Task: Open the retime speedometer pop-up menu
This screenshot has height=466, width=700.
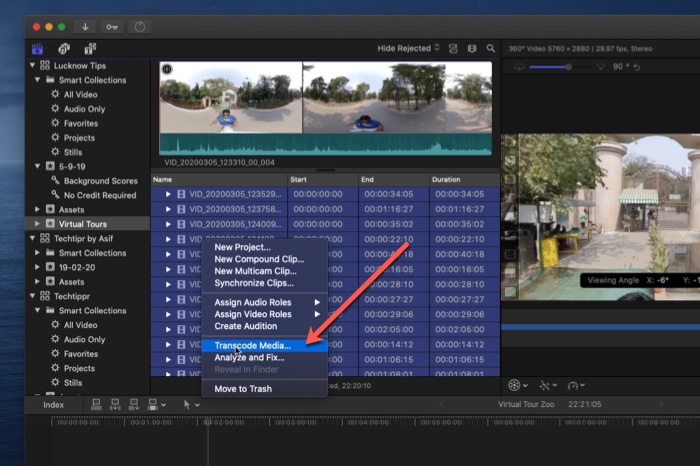Action: [x=576, y=385]
